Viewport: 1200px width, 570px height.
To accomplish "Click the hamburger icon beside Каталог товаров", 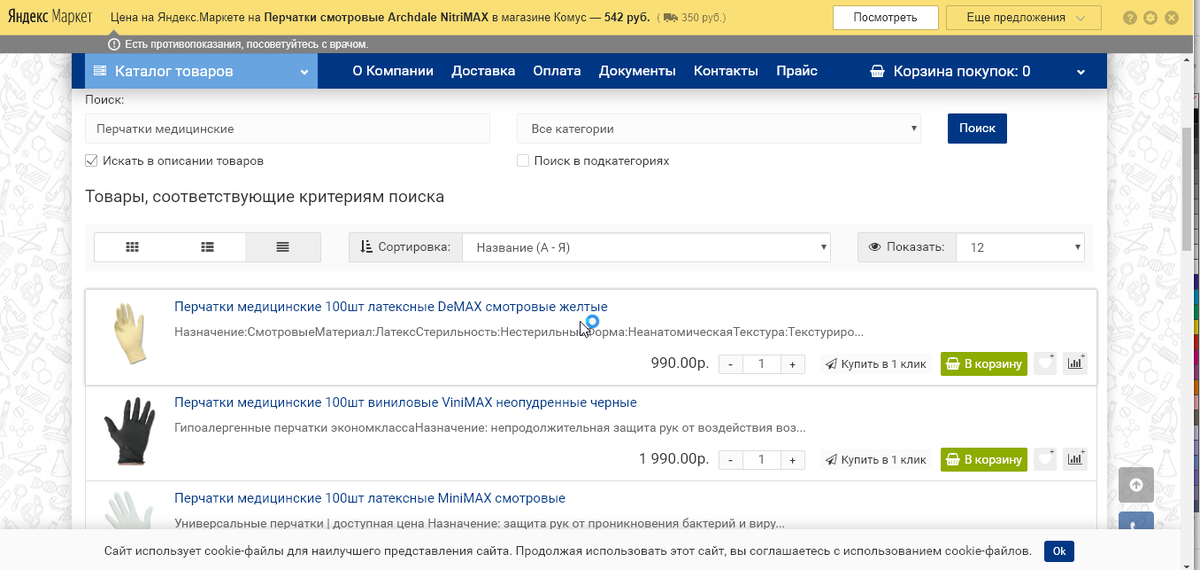I will point(100,71).
